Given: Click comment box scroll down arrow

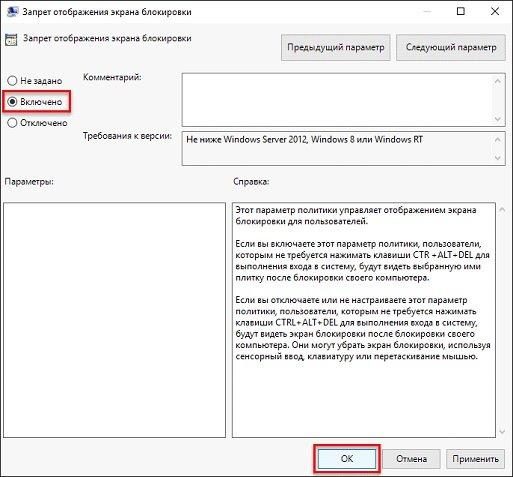Looking at the screenshot, I should 498,119.
